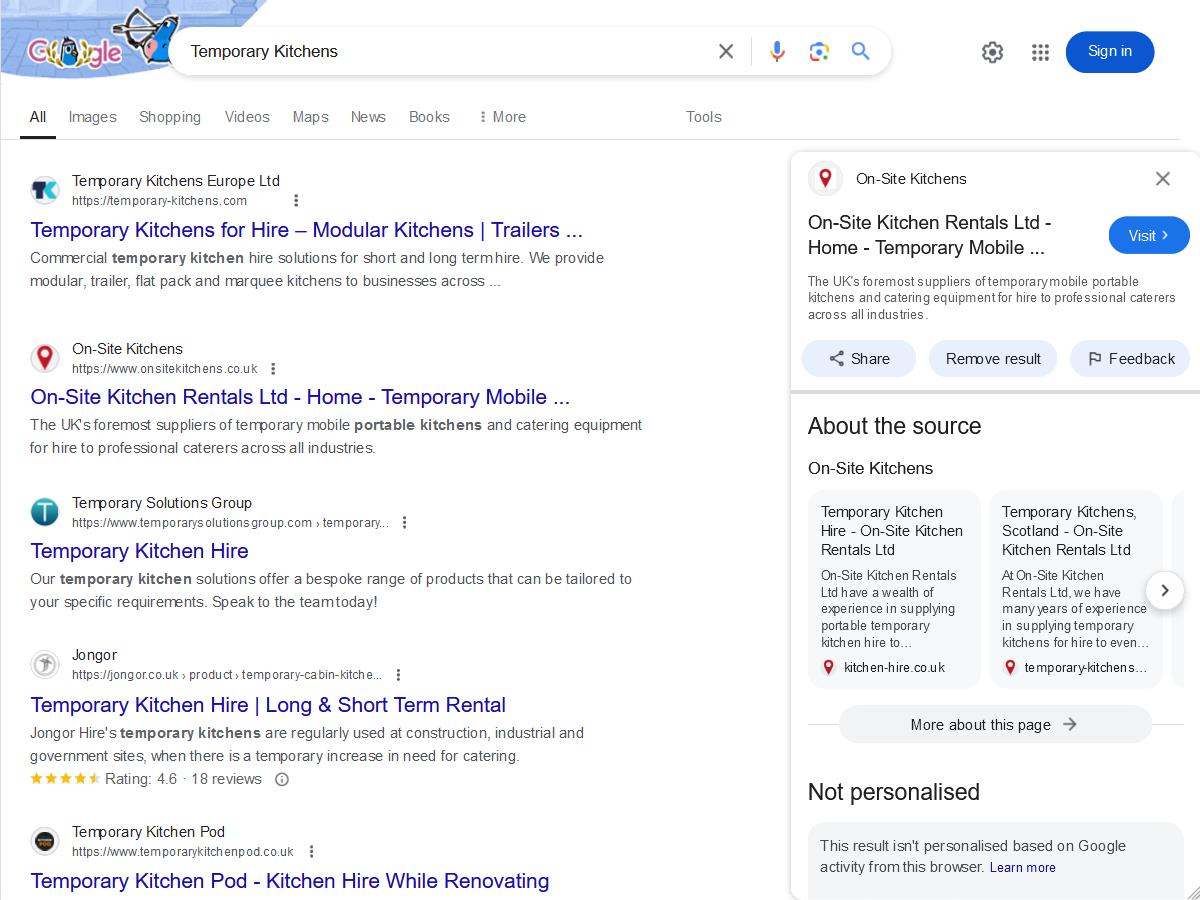Click Temporary Kitchen Pod favicon

coord(45,841)
